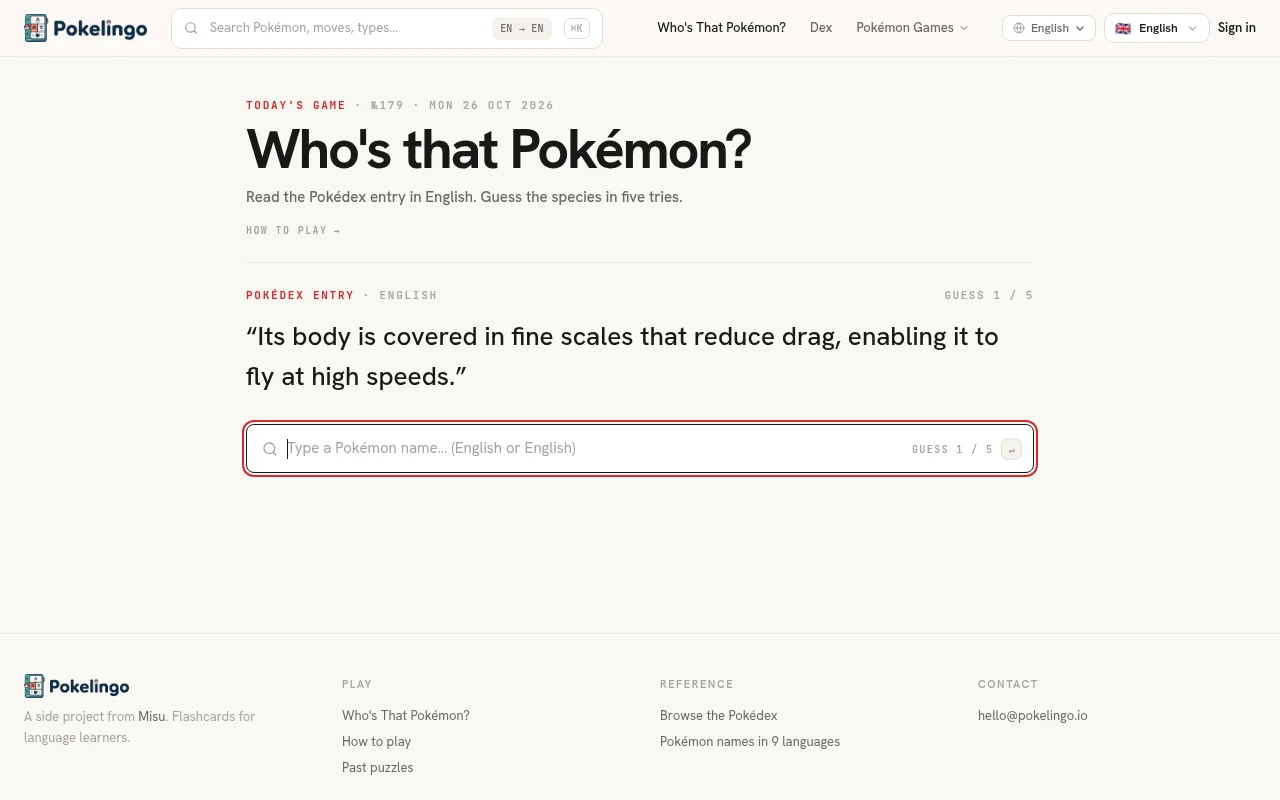
Task: Open Pokémon names in 9 languages
Action: [750, 742]
